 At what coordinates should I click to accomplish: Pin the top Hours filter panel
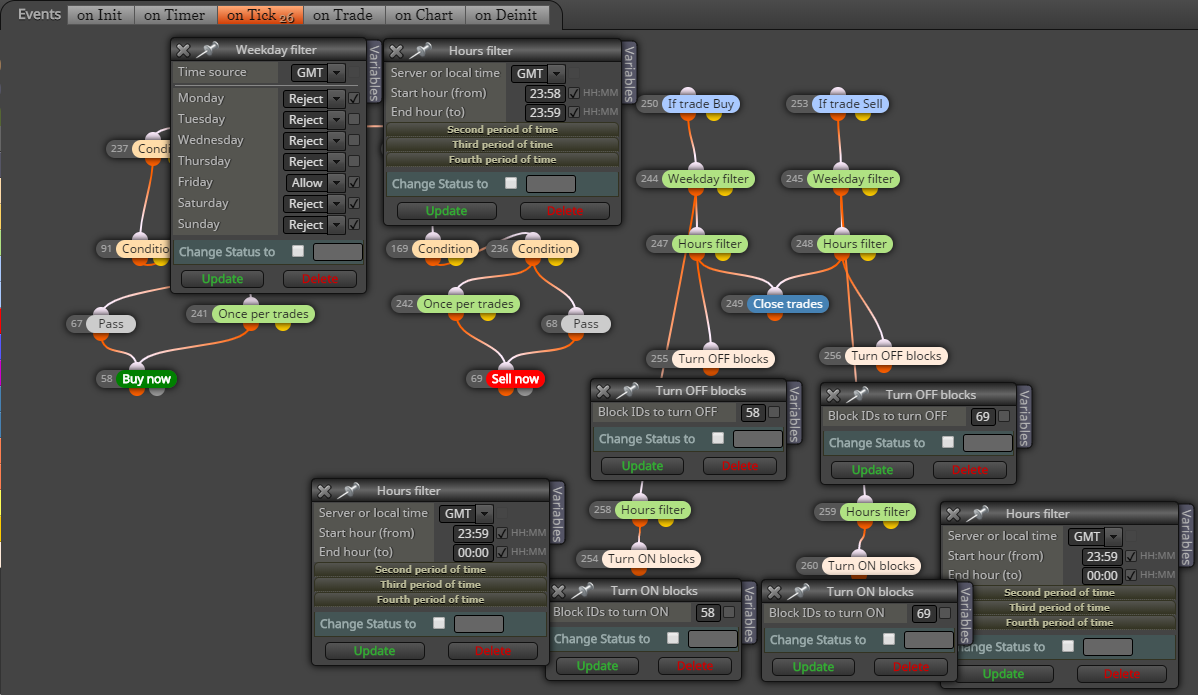(x=420, y=50)
